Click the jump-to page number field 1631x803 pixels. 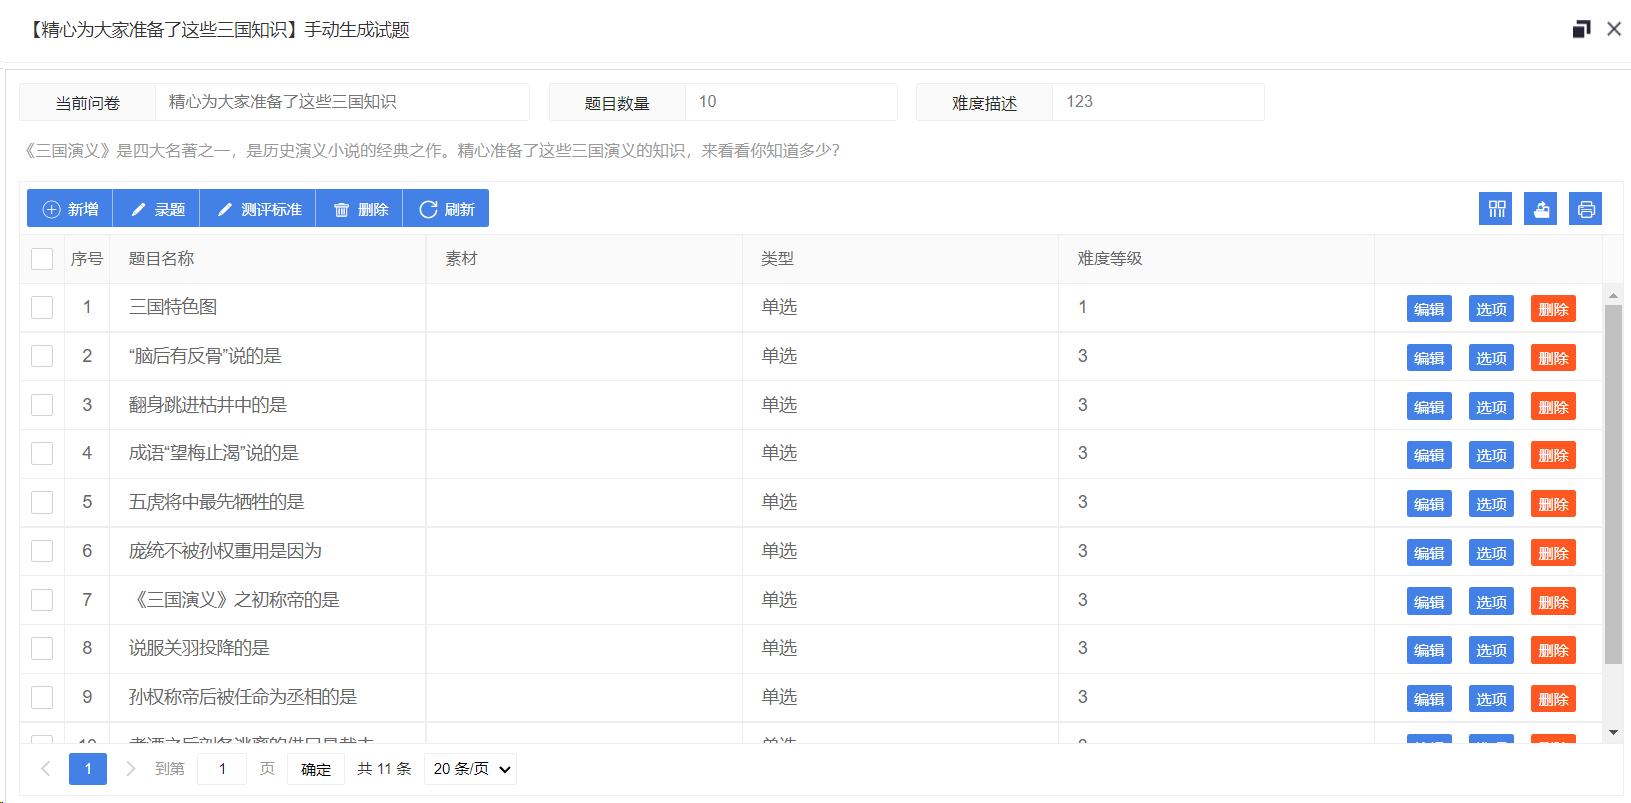click(222, 769)
